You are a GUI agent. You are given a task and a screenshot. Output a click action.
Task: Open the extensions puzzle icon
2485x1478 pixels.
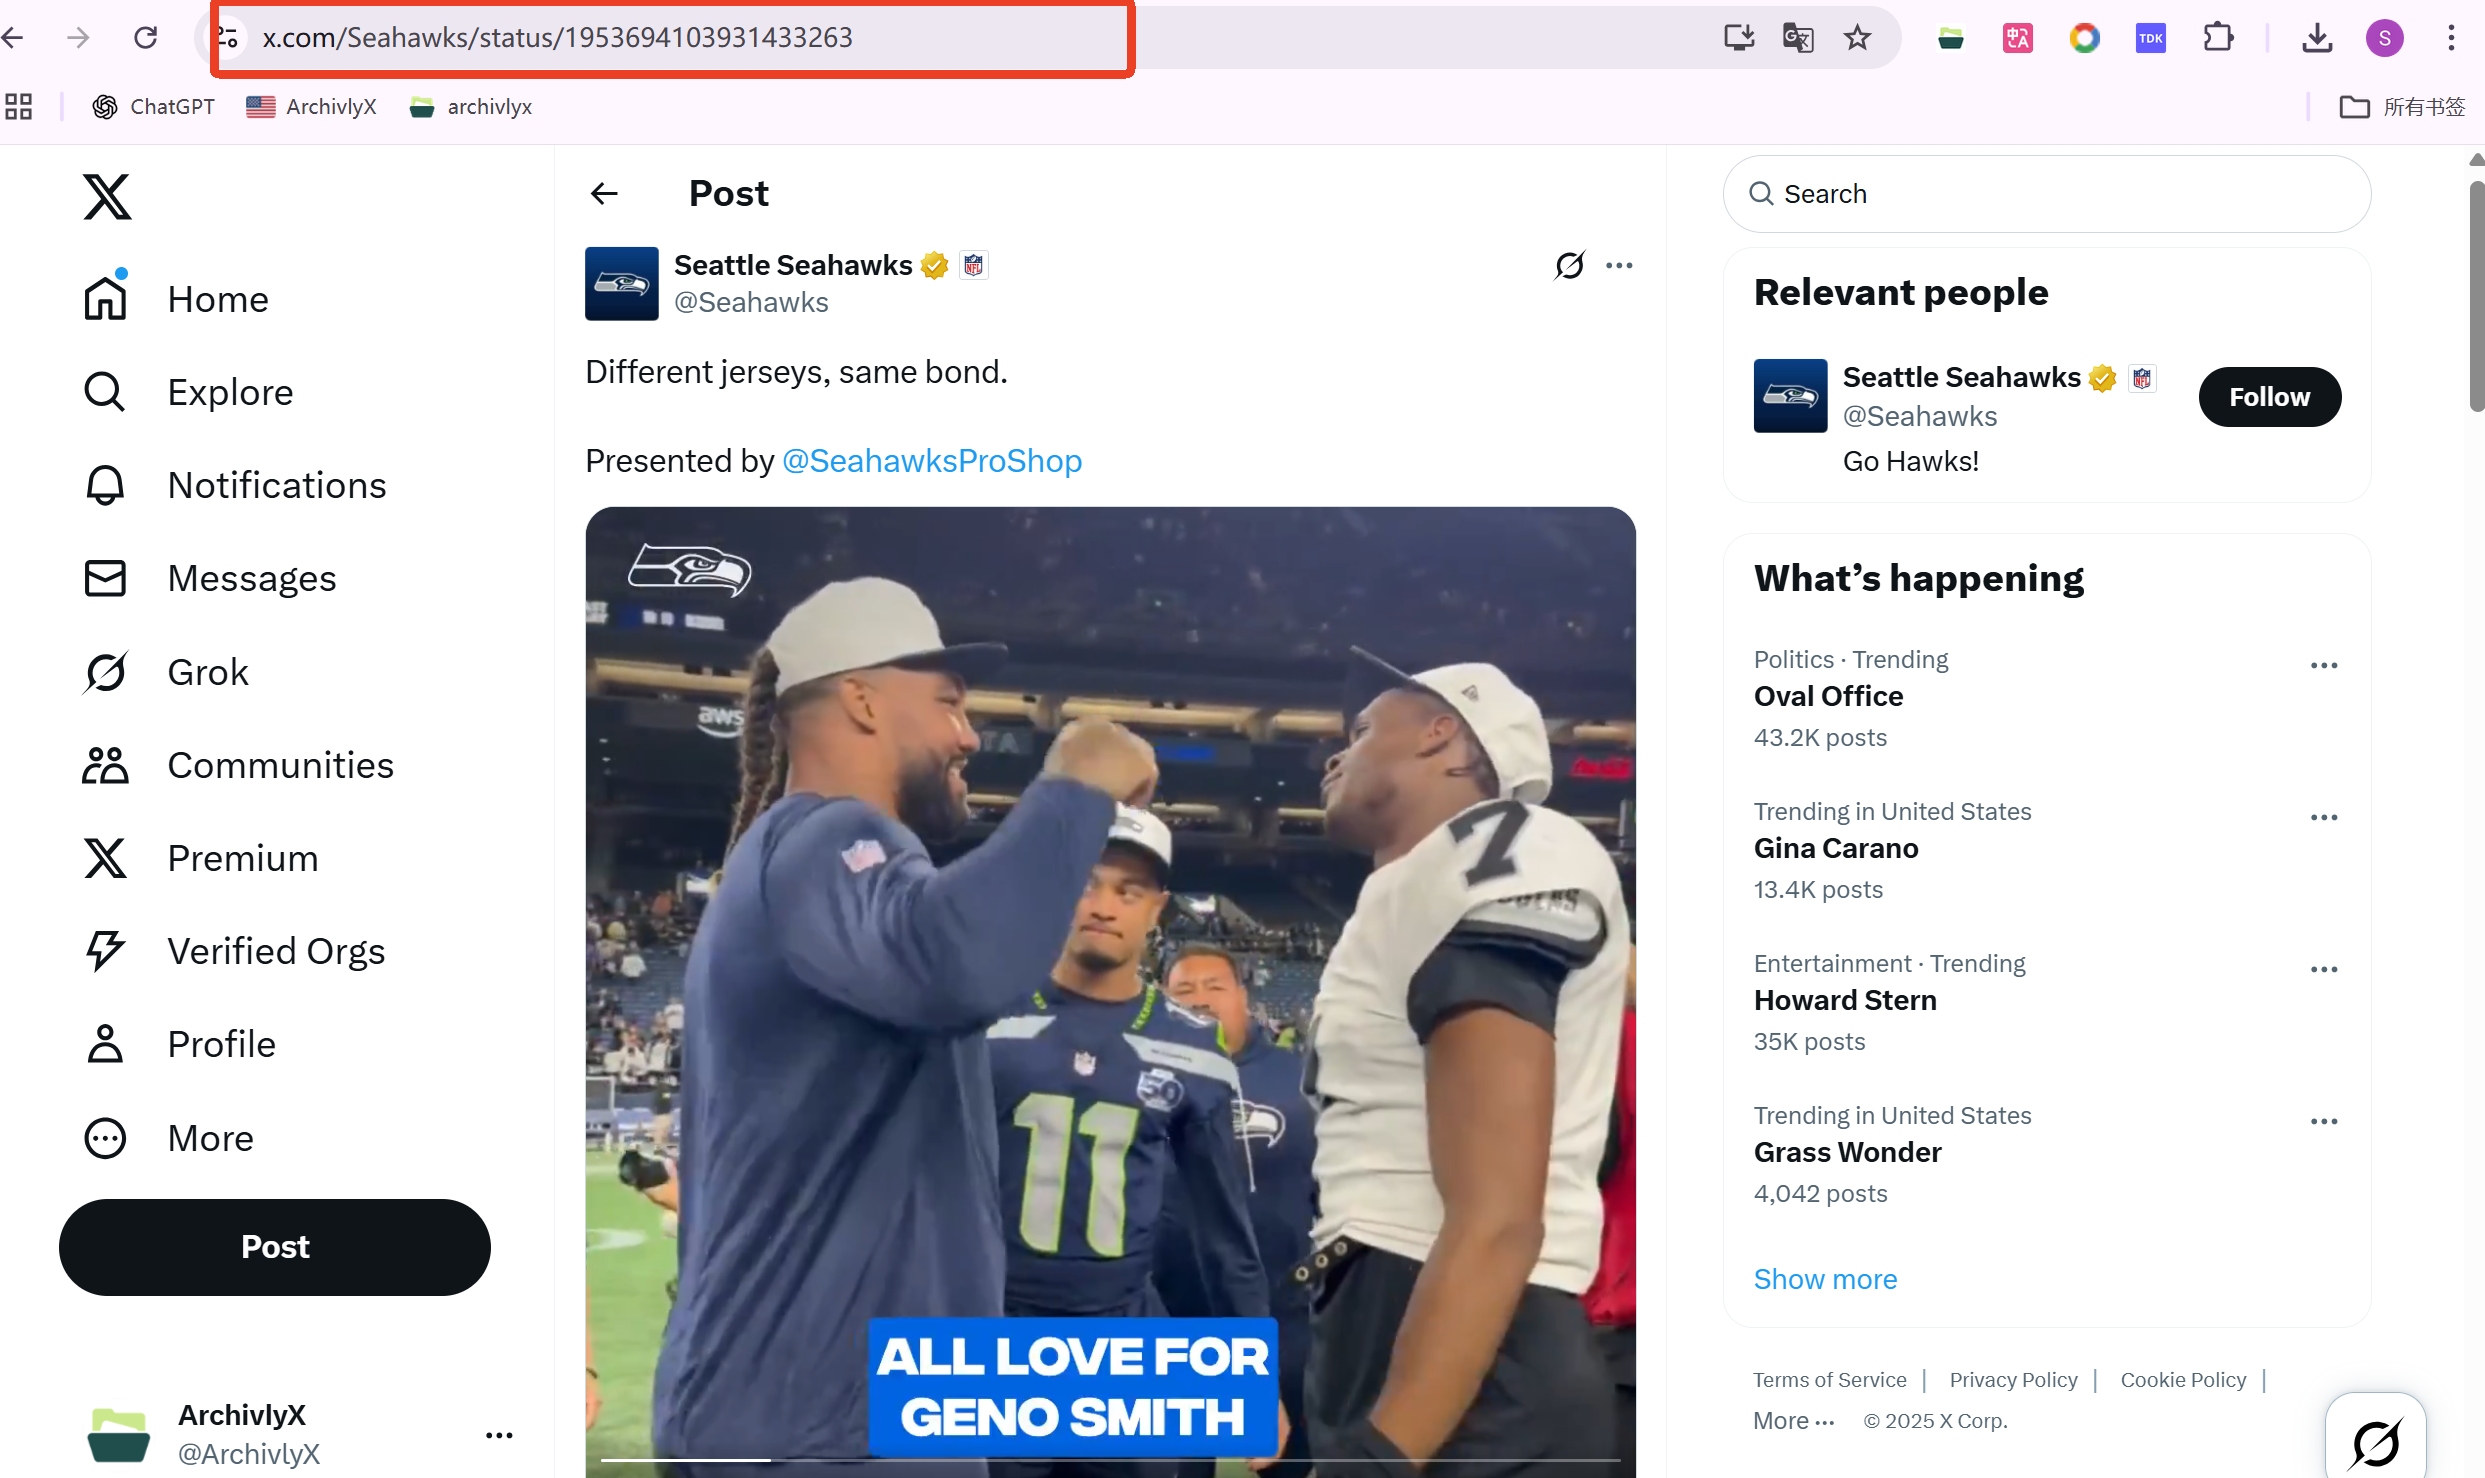pyautogui.click(x=2218, y=38)
